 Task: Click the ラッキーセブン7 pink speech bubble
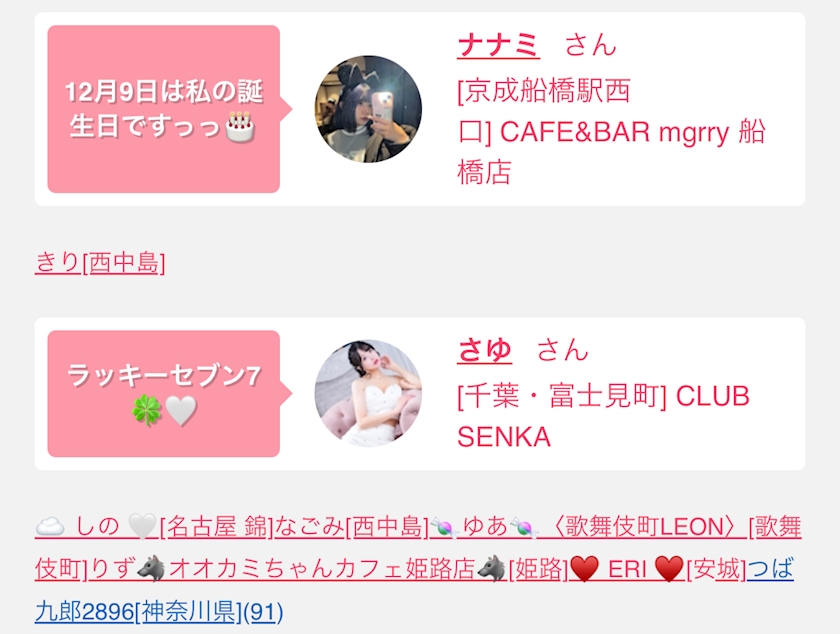click(x=164, y=393)
